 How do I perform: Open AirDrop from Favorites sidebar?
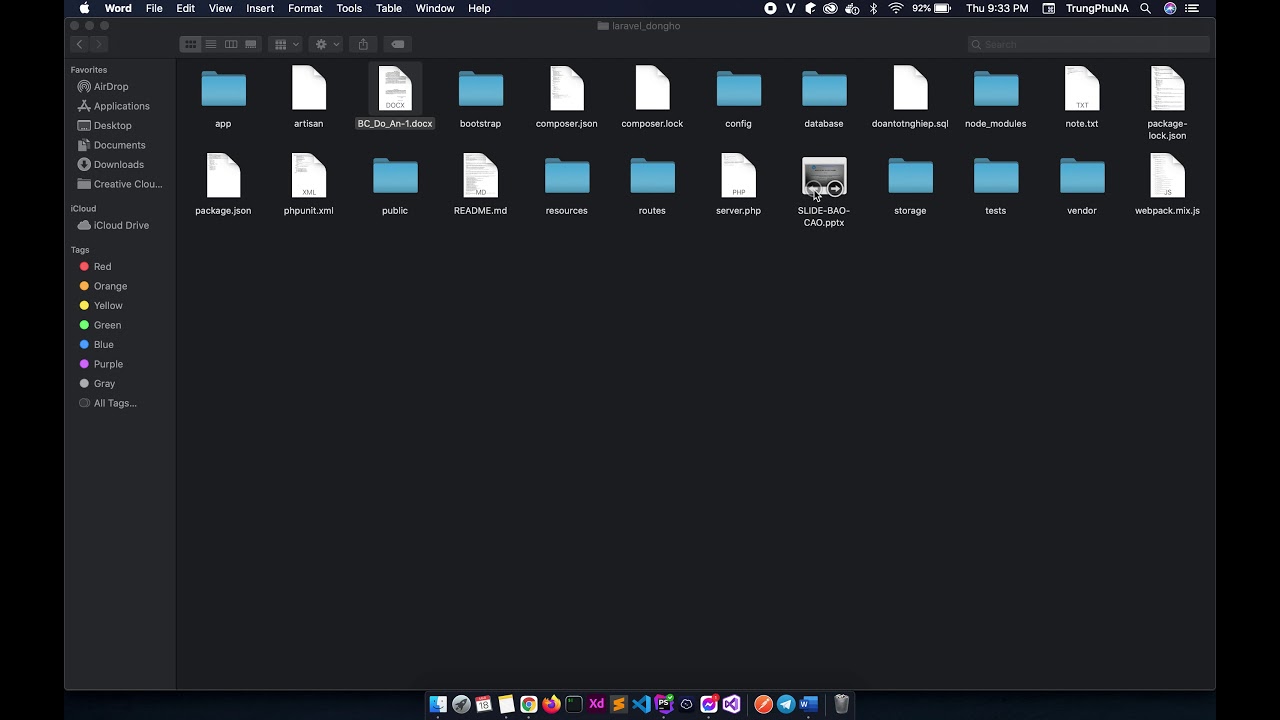pyautogui.click(x=110, y=87)
